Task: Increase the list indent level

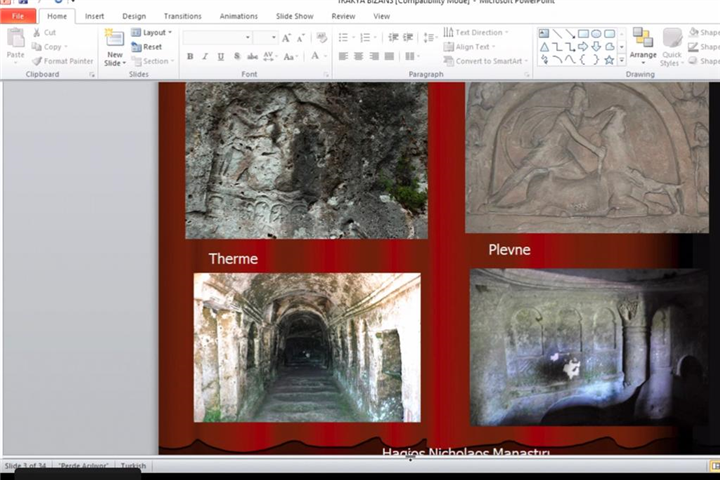Action: click(x=408, y=38)
